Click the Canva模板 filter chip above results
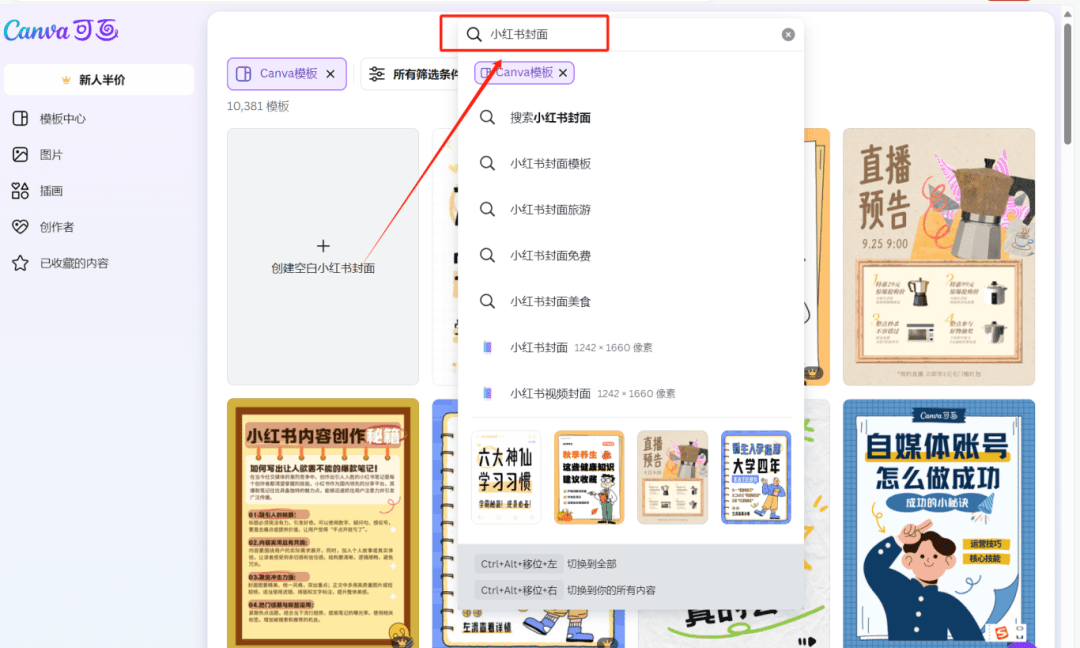The width and height of the screenshot is (1080, 648). [287, 74]
